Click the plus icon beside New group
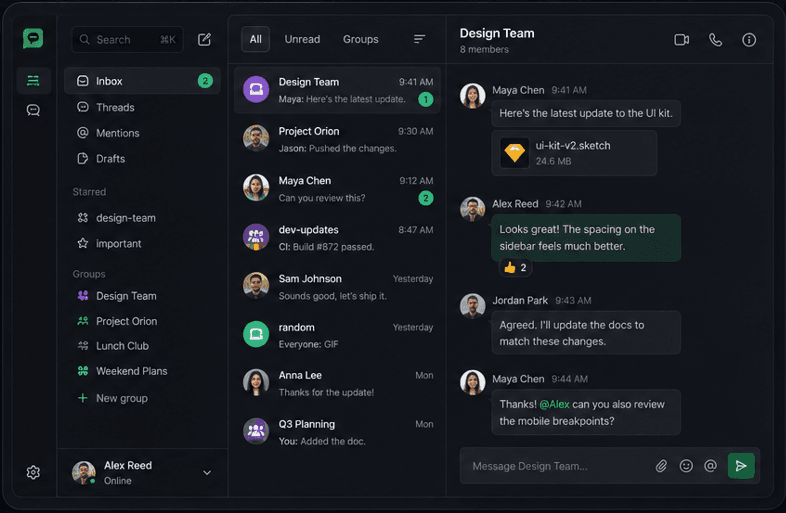The width and height of the screenshot is (786, 513). 83,398
